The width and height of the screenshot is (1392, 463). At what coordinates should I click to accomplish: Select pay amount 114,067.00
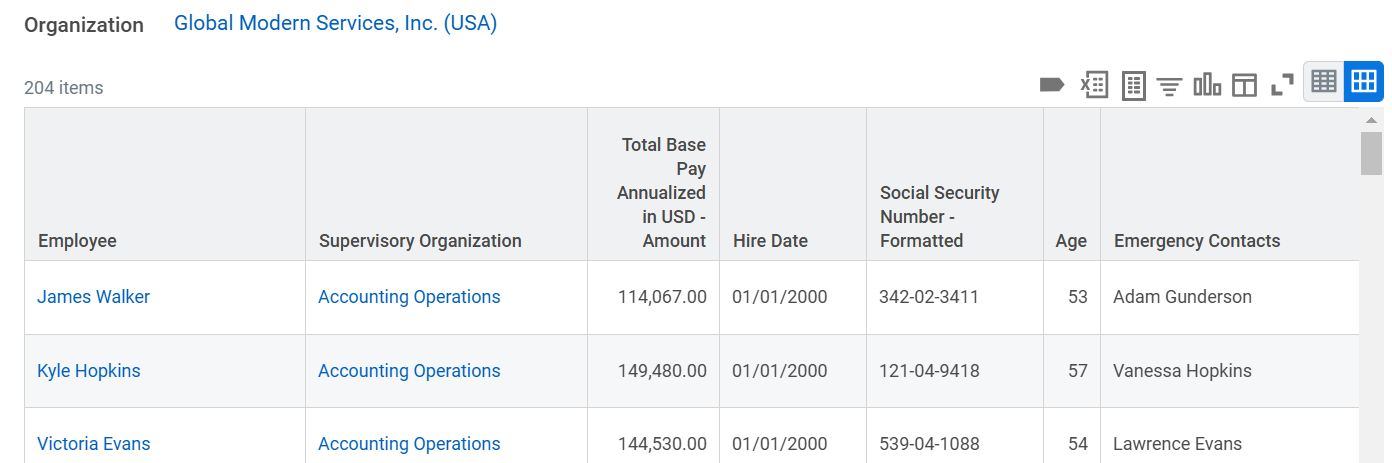662,297
